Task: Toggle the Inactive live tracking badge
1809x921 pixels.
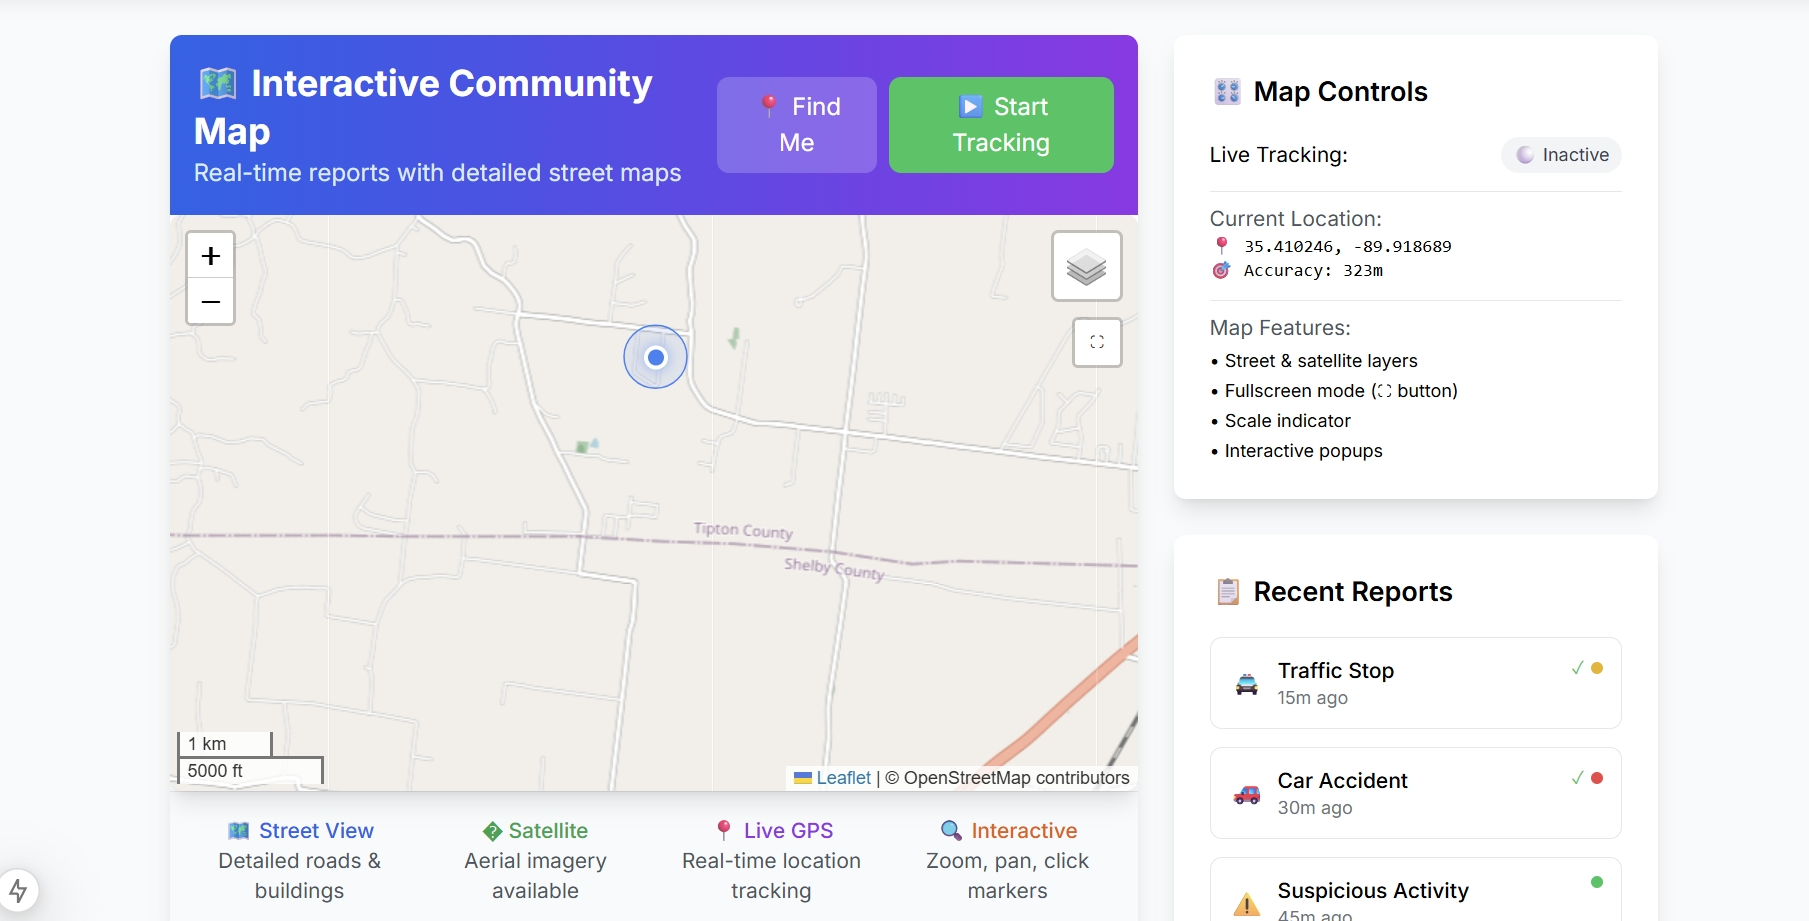Action: (1560, 155)
